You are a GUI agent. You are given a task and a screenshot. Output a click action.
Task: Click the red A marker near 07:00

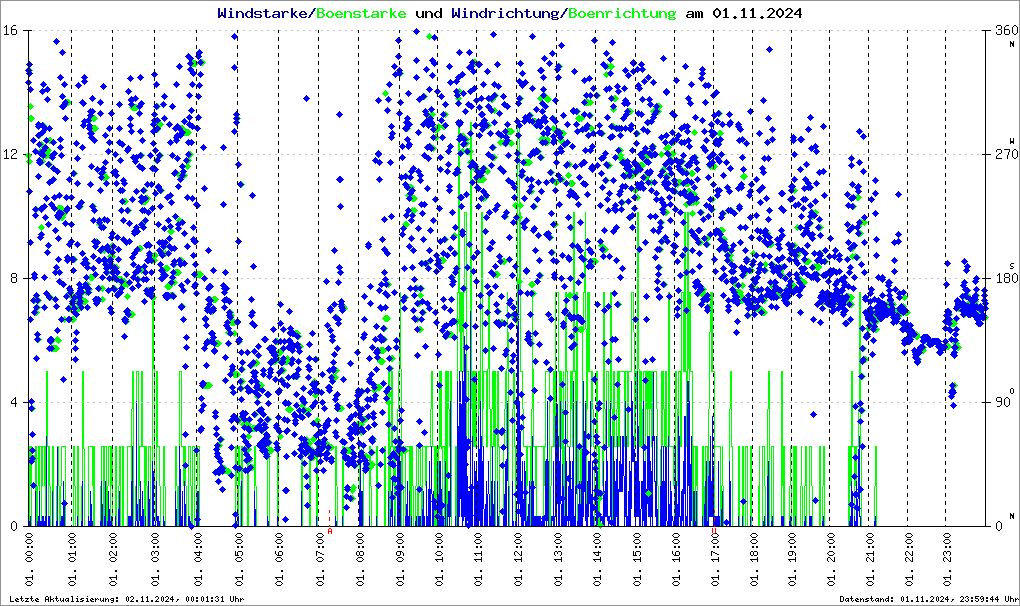330,532
